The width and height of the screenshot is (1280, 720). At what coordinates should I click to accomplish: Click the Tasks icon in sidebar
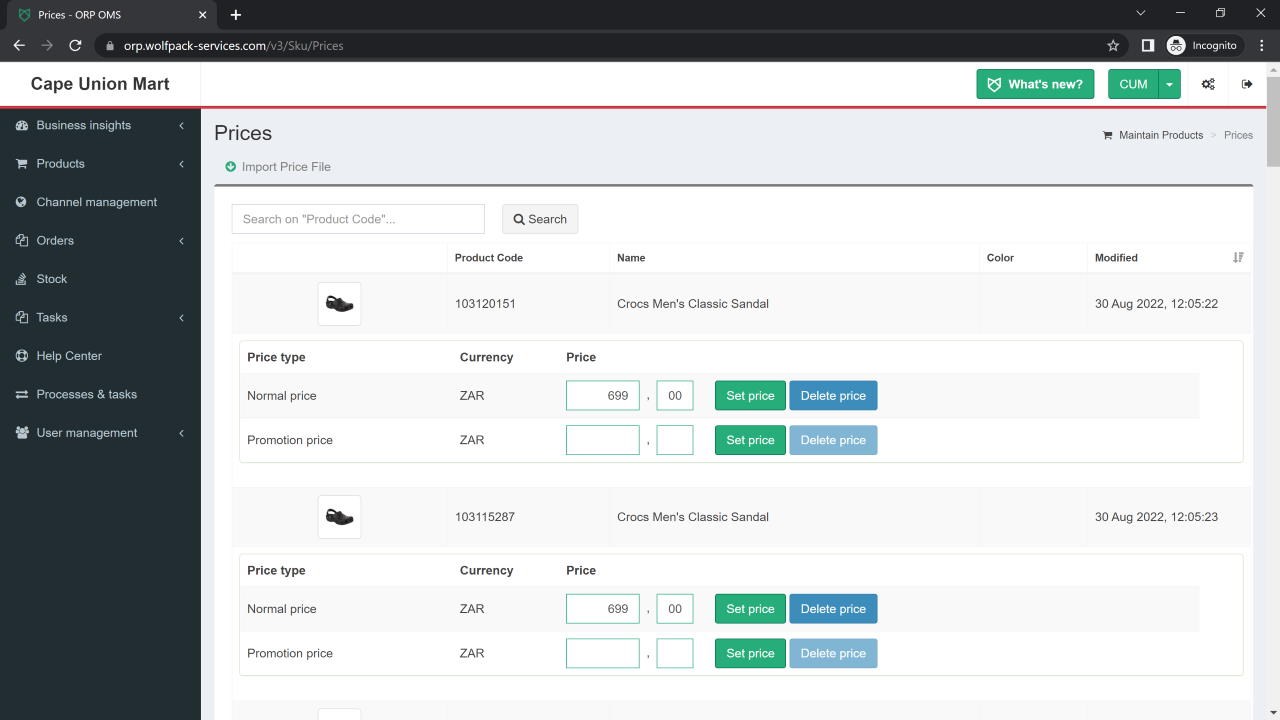point(22,318)
